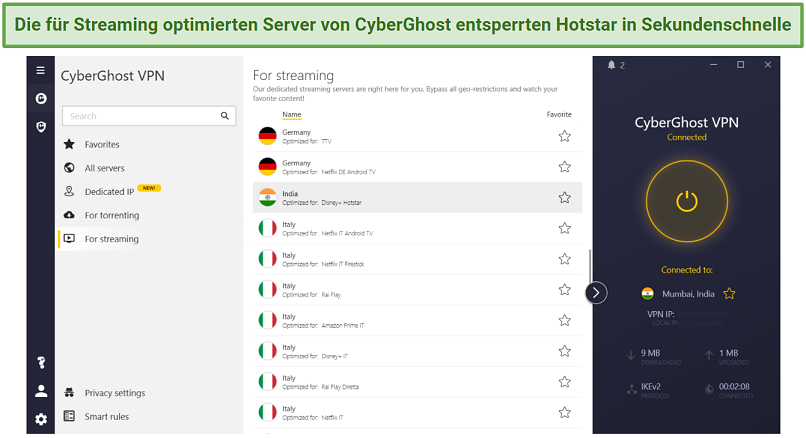This screenshot has width=806, height=438.
Task: Click the NEW! badge next to Dedicated IP
Action: point(149,188)
